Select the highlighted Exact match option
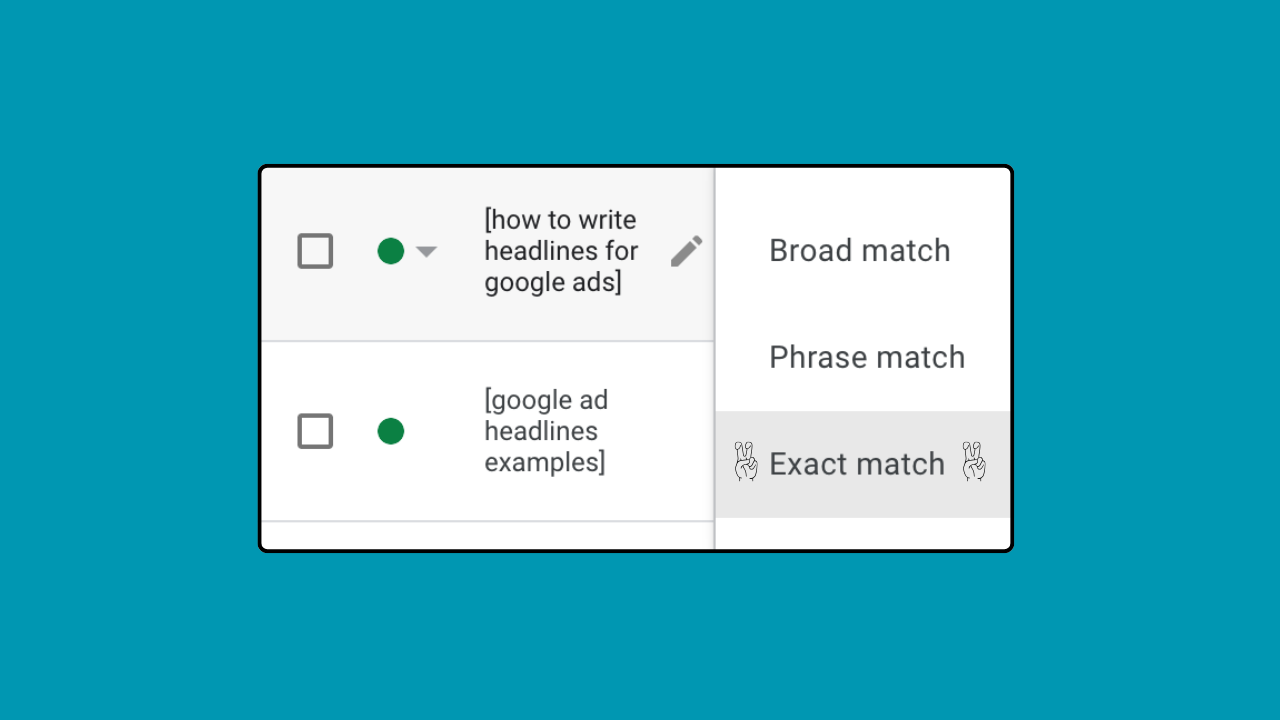The height and width of the screenshot is (720, 1280). pyautogui.click(x=856, y=464)
